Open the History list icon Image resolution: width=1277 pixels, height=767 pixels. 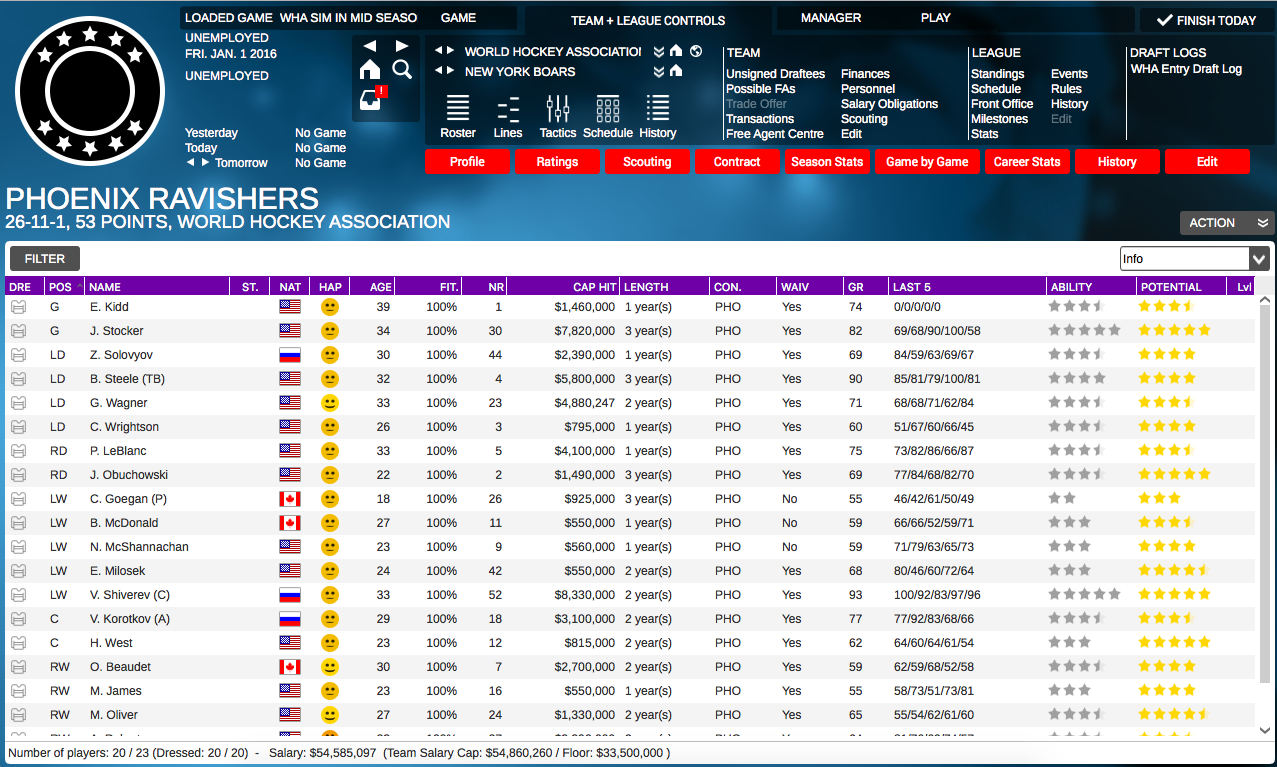[x=657, y=110]
